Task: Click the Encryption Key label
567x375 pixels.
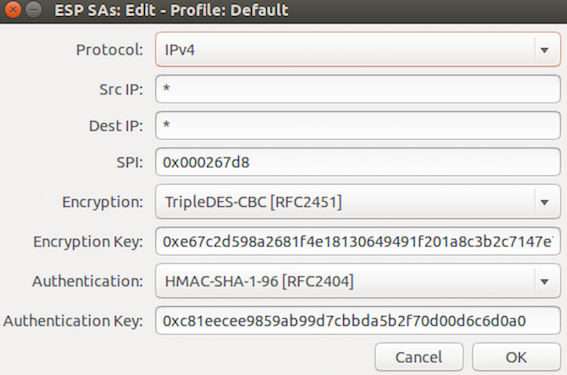Action: tap(88, 242)
